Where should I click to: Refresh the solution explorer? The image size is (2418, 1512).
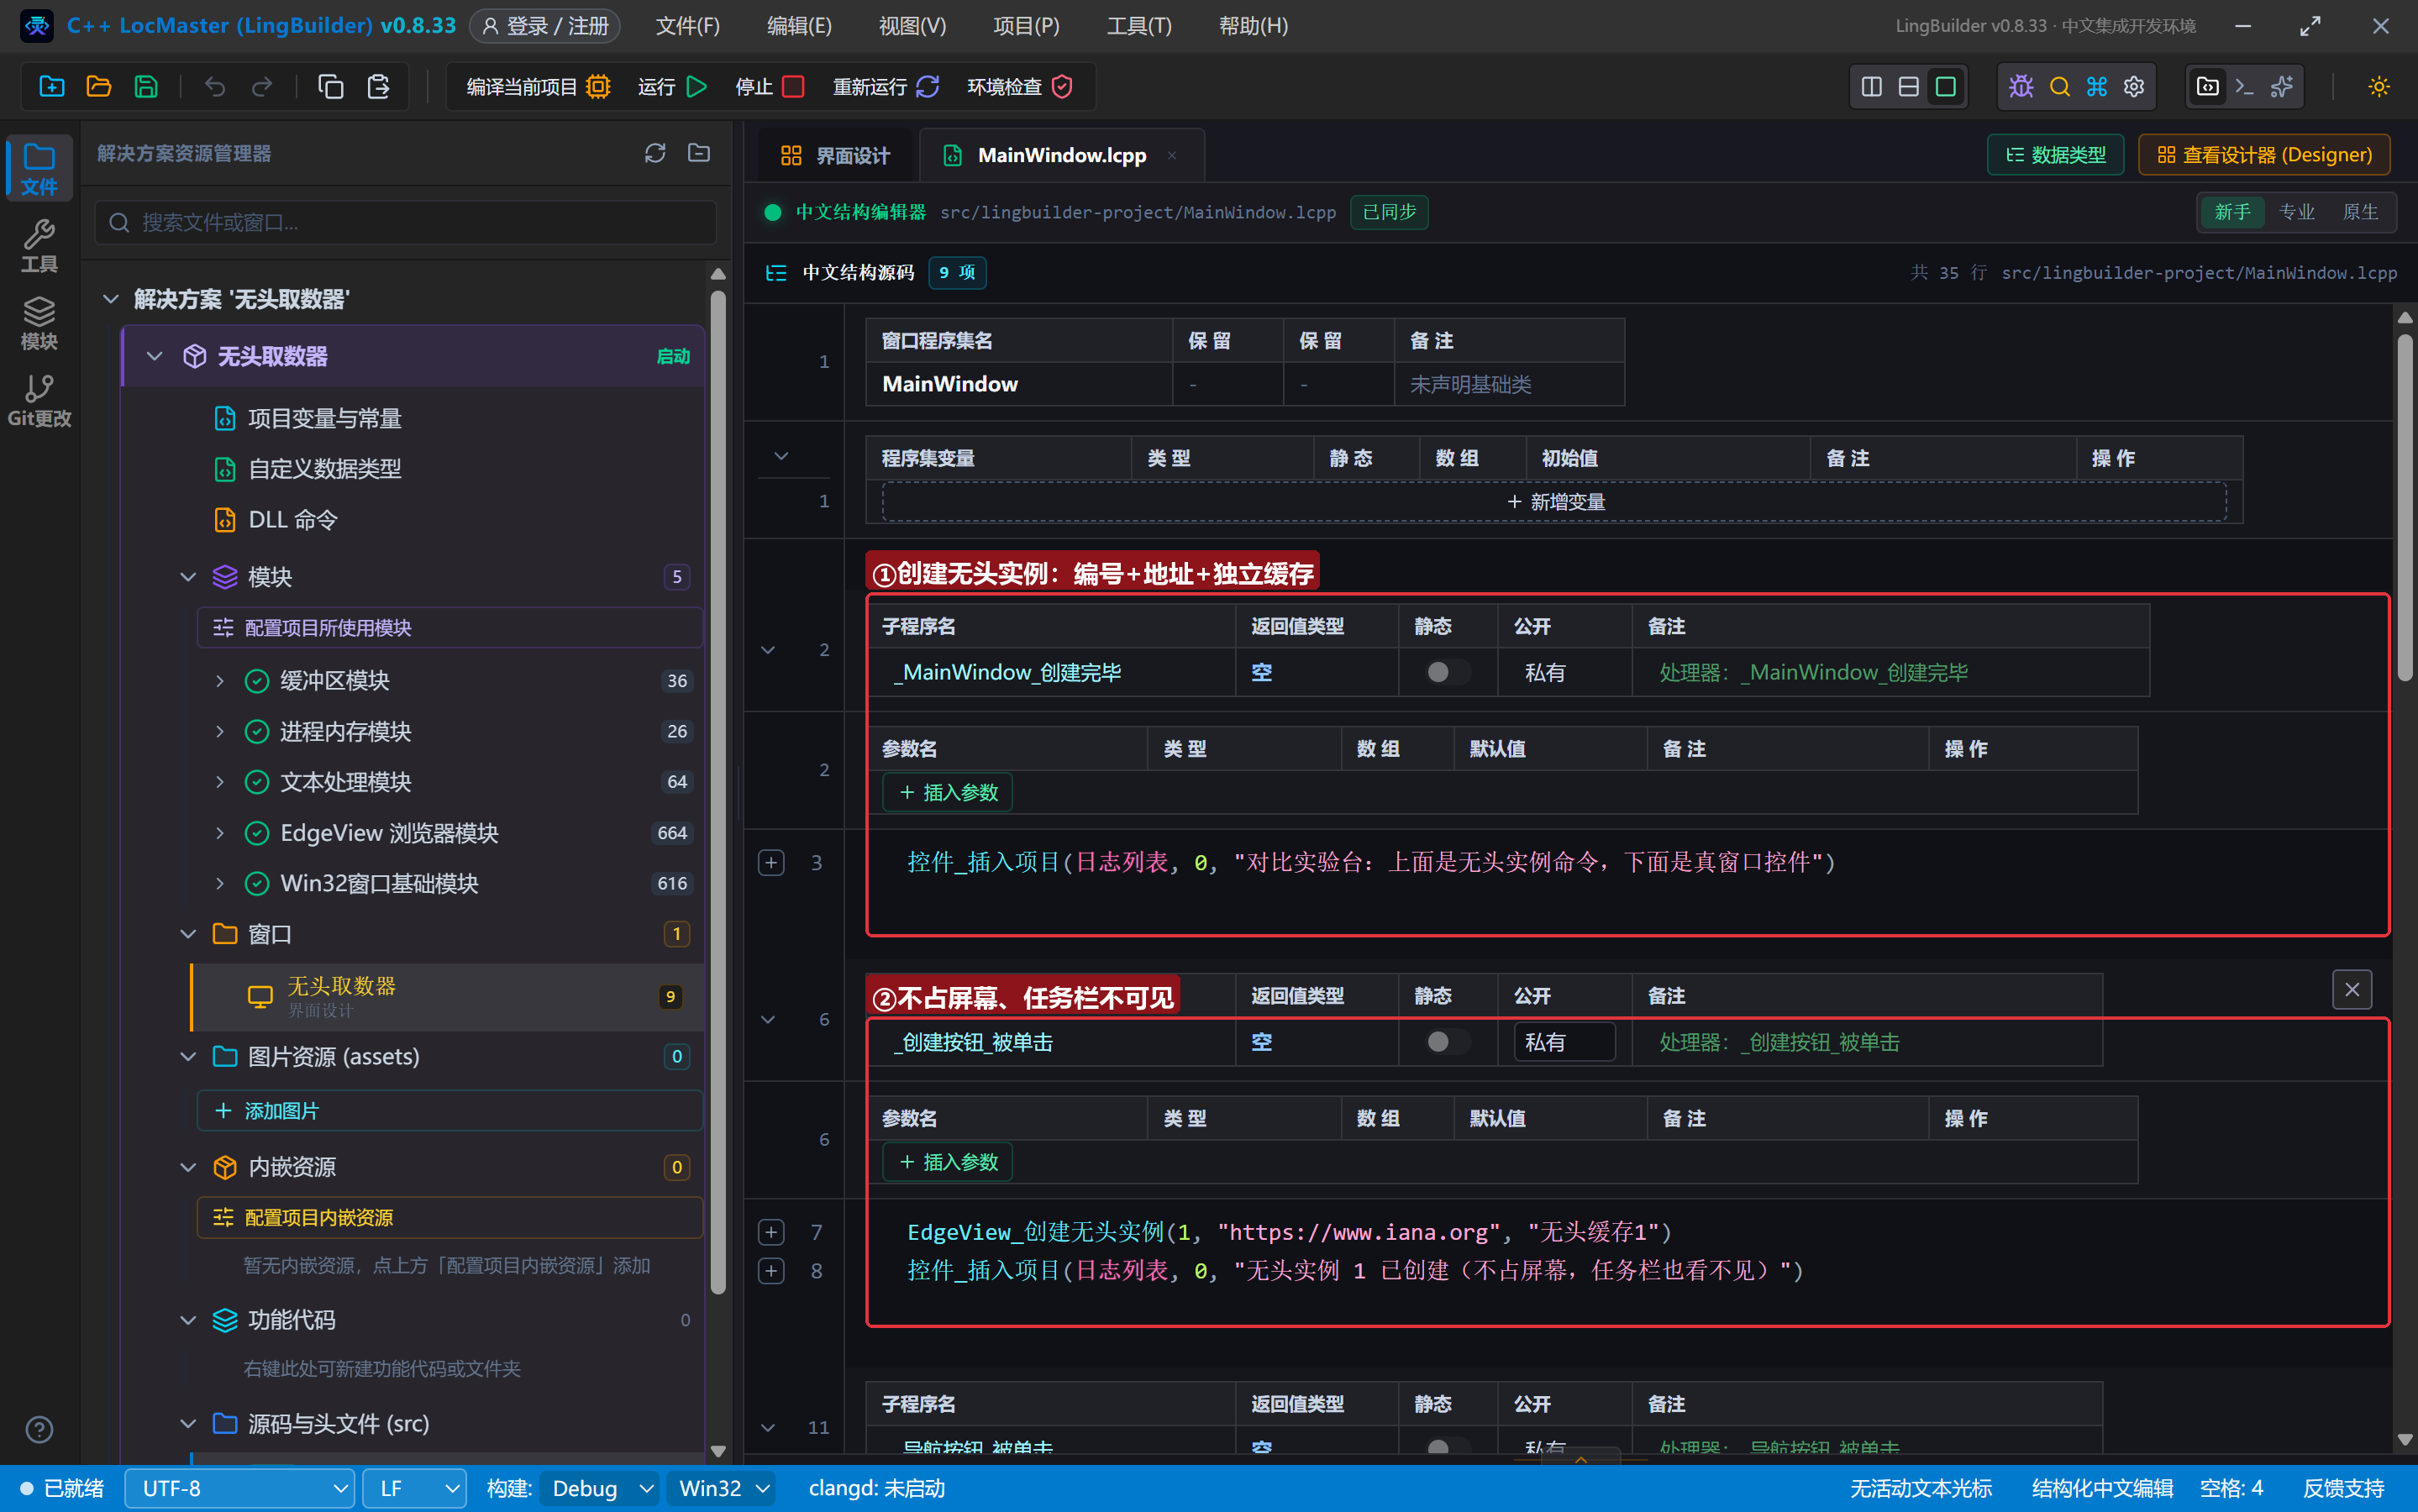(655, 153)
